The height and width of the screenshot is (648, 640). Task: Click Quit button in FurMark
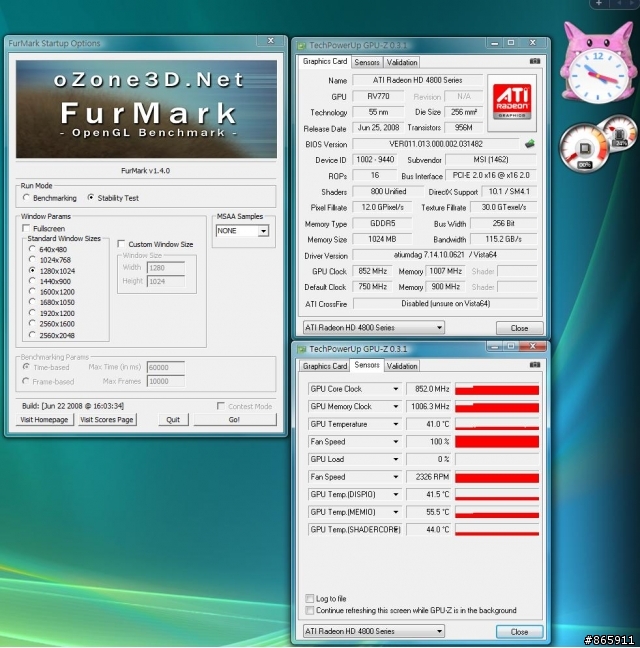(173, 419)
